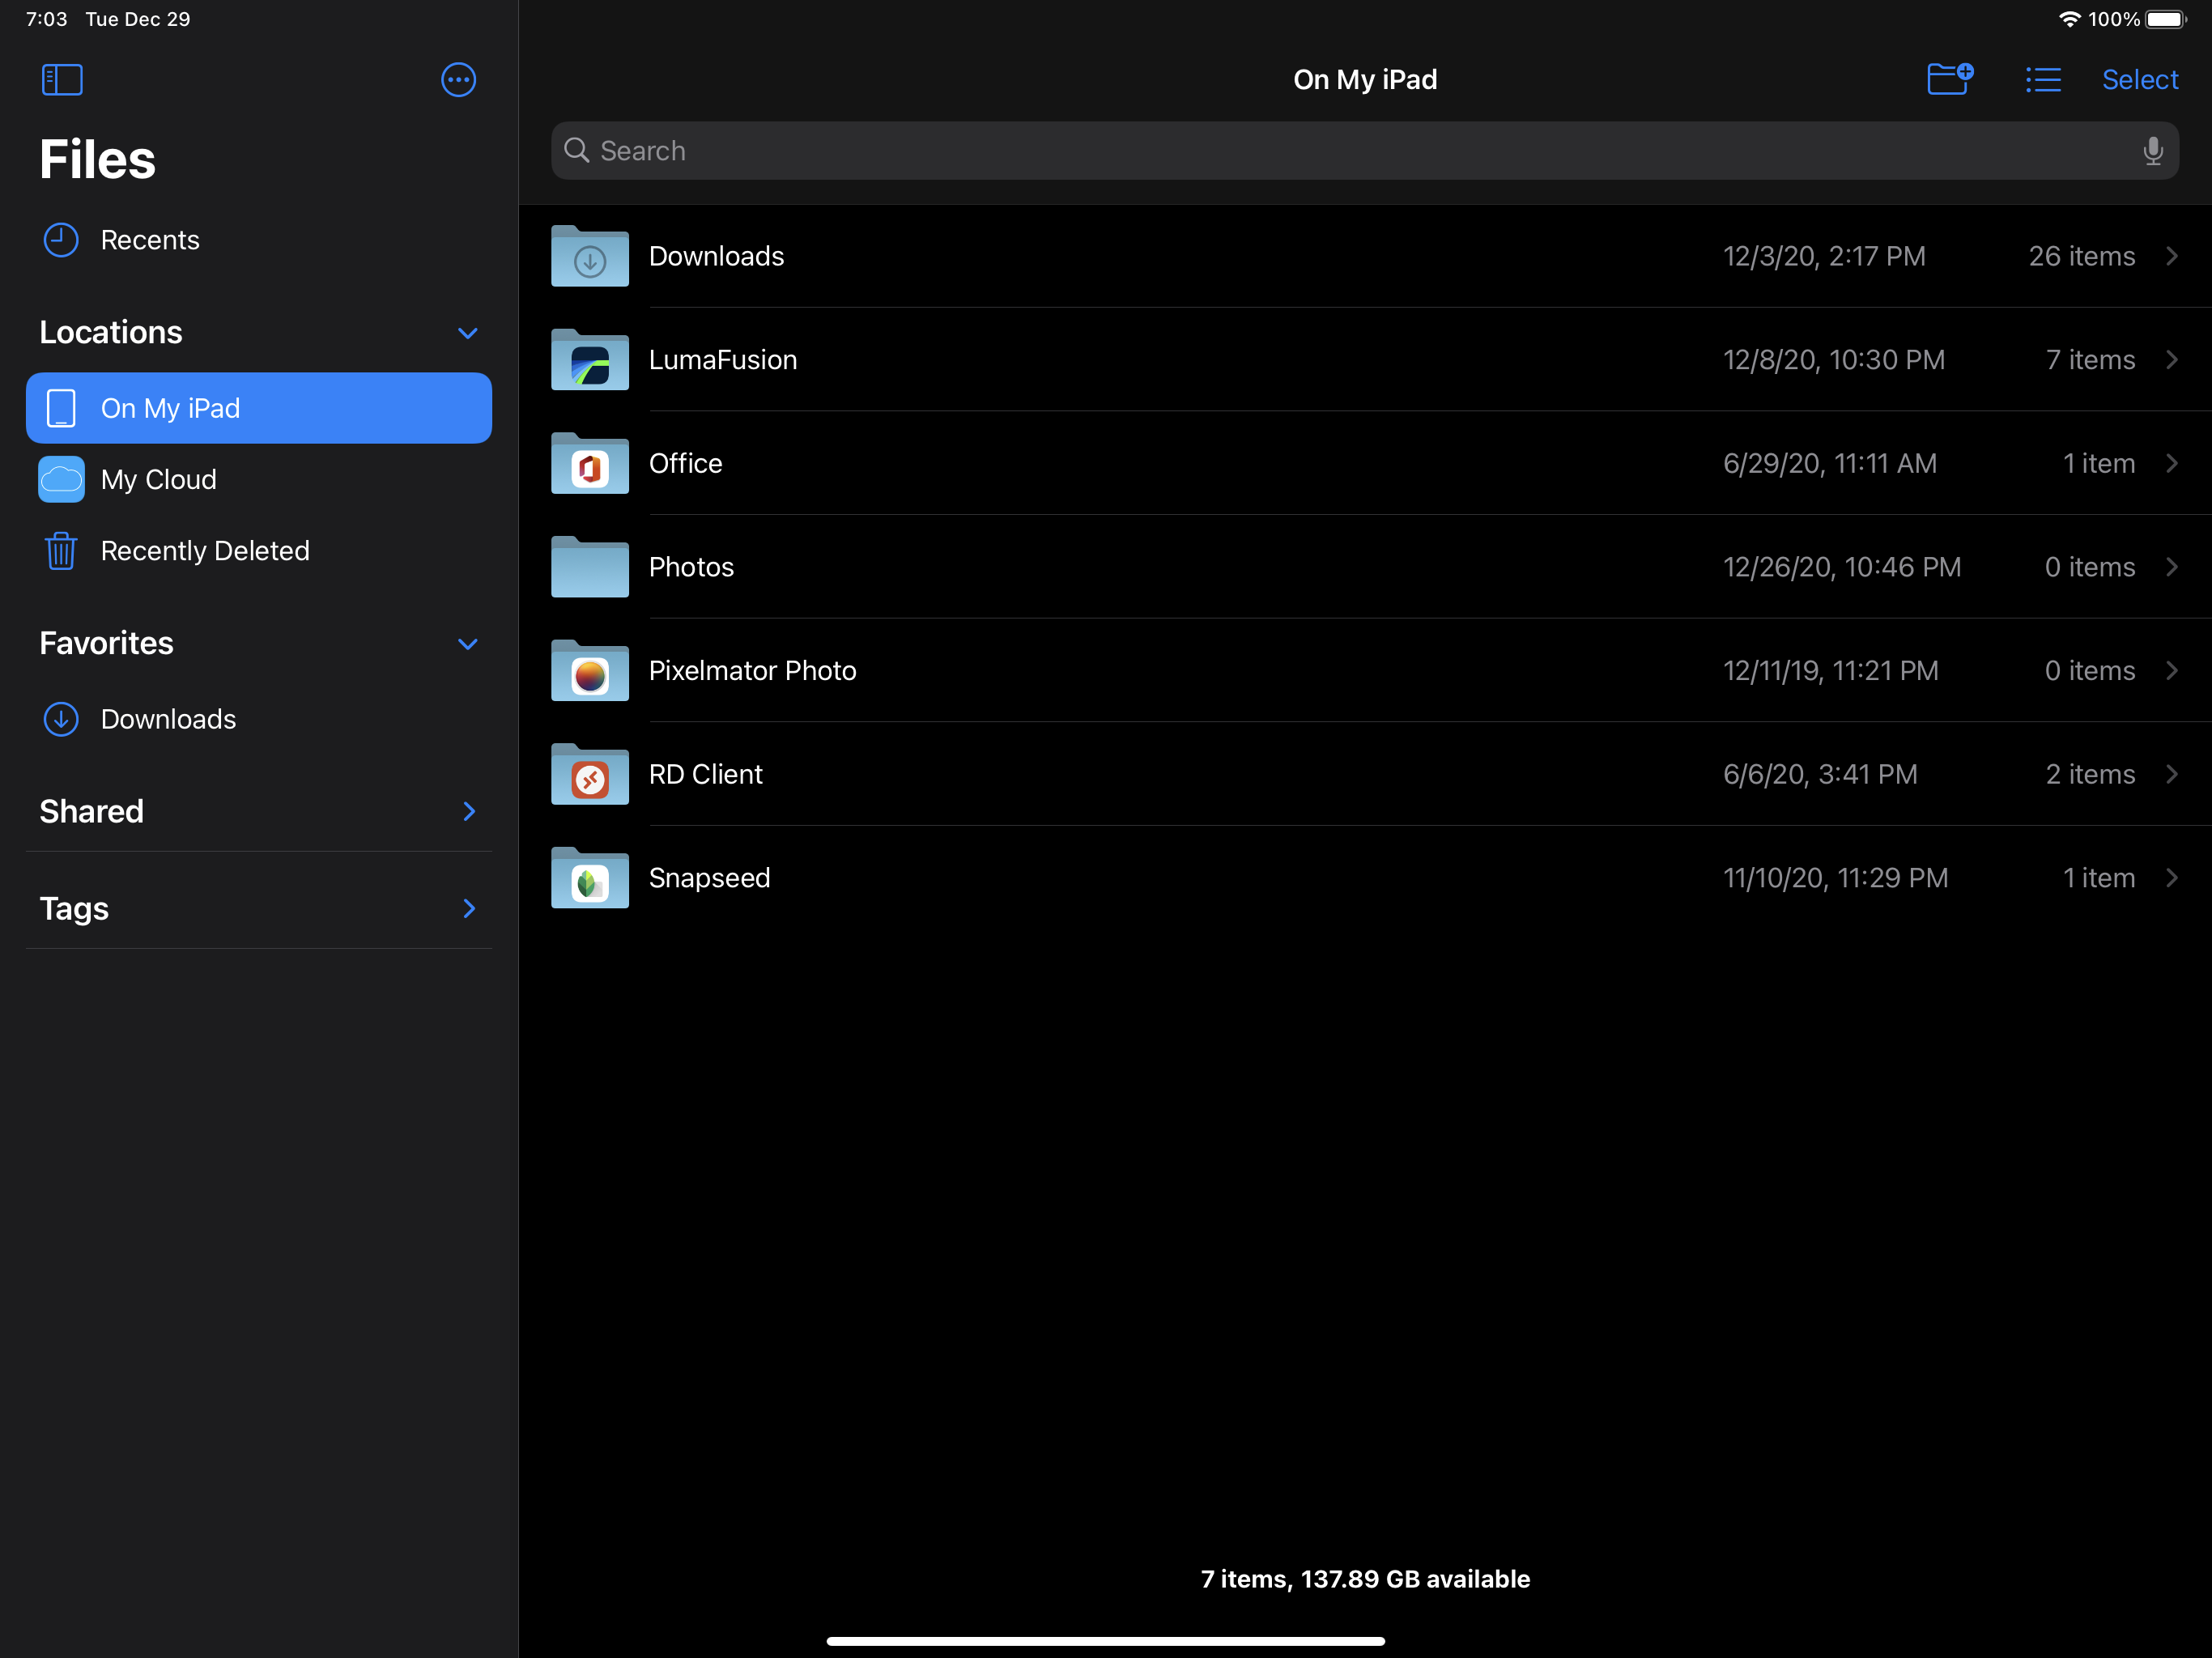Select My Cloud location
Image resolution: width=2212 pixels, height=1658 pixels.
tap(258, 480)
